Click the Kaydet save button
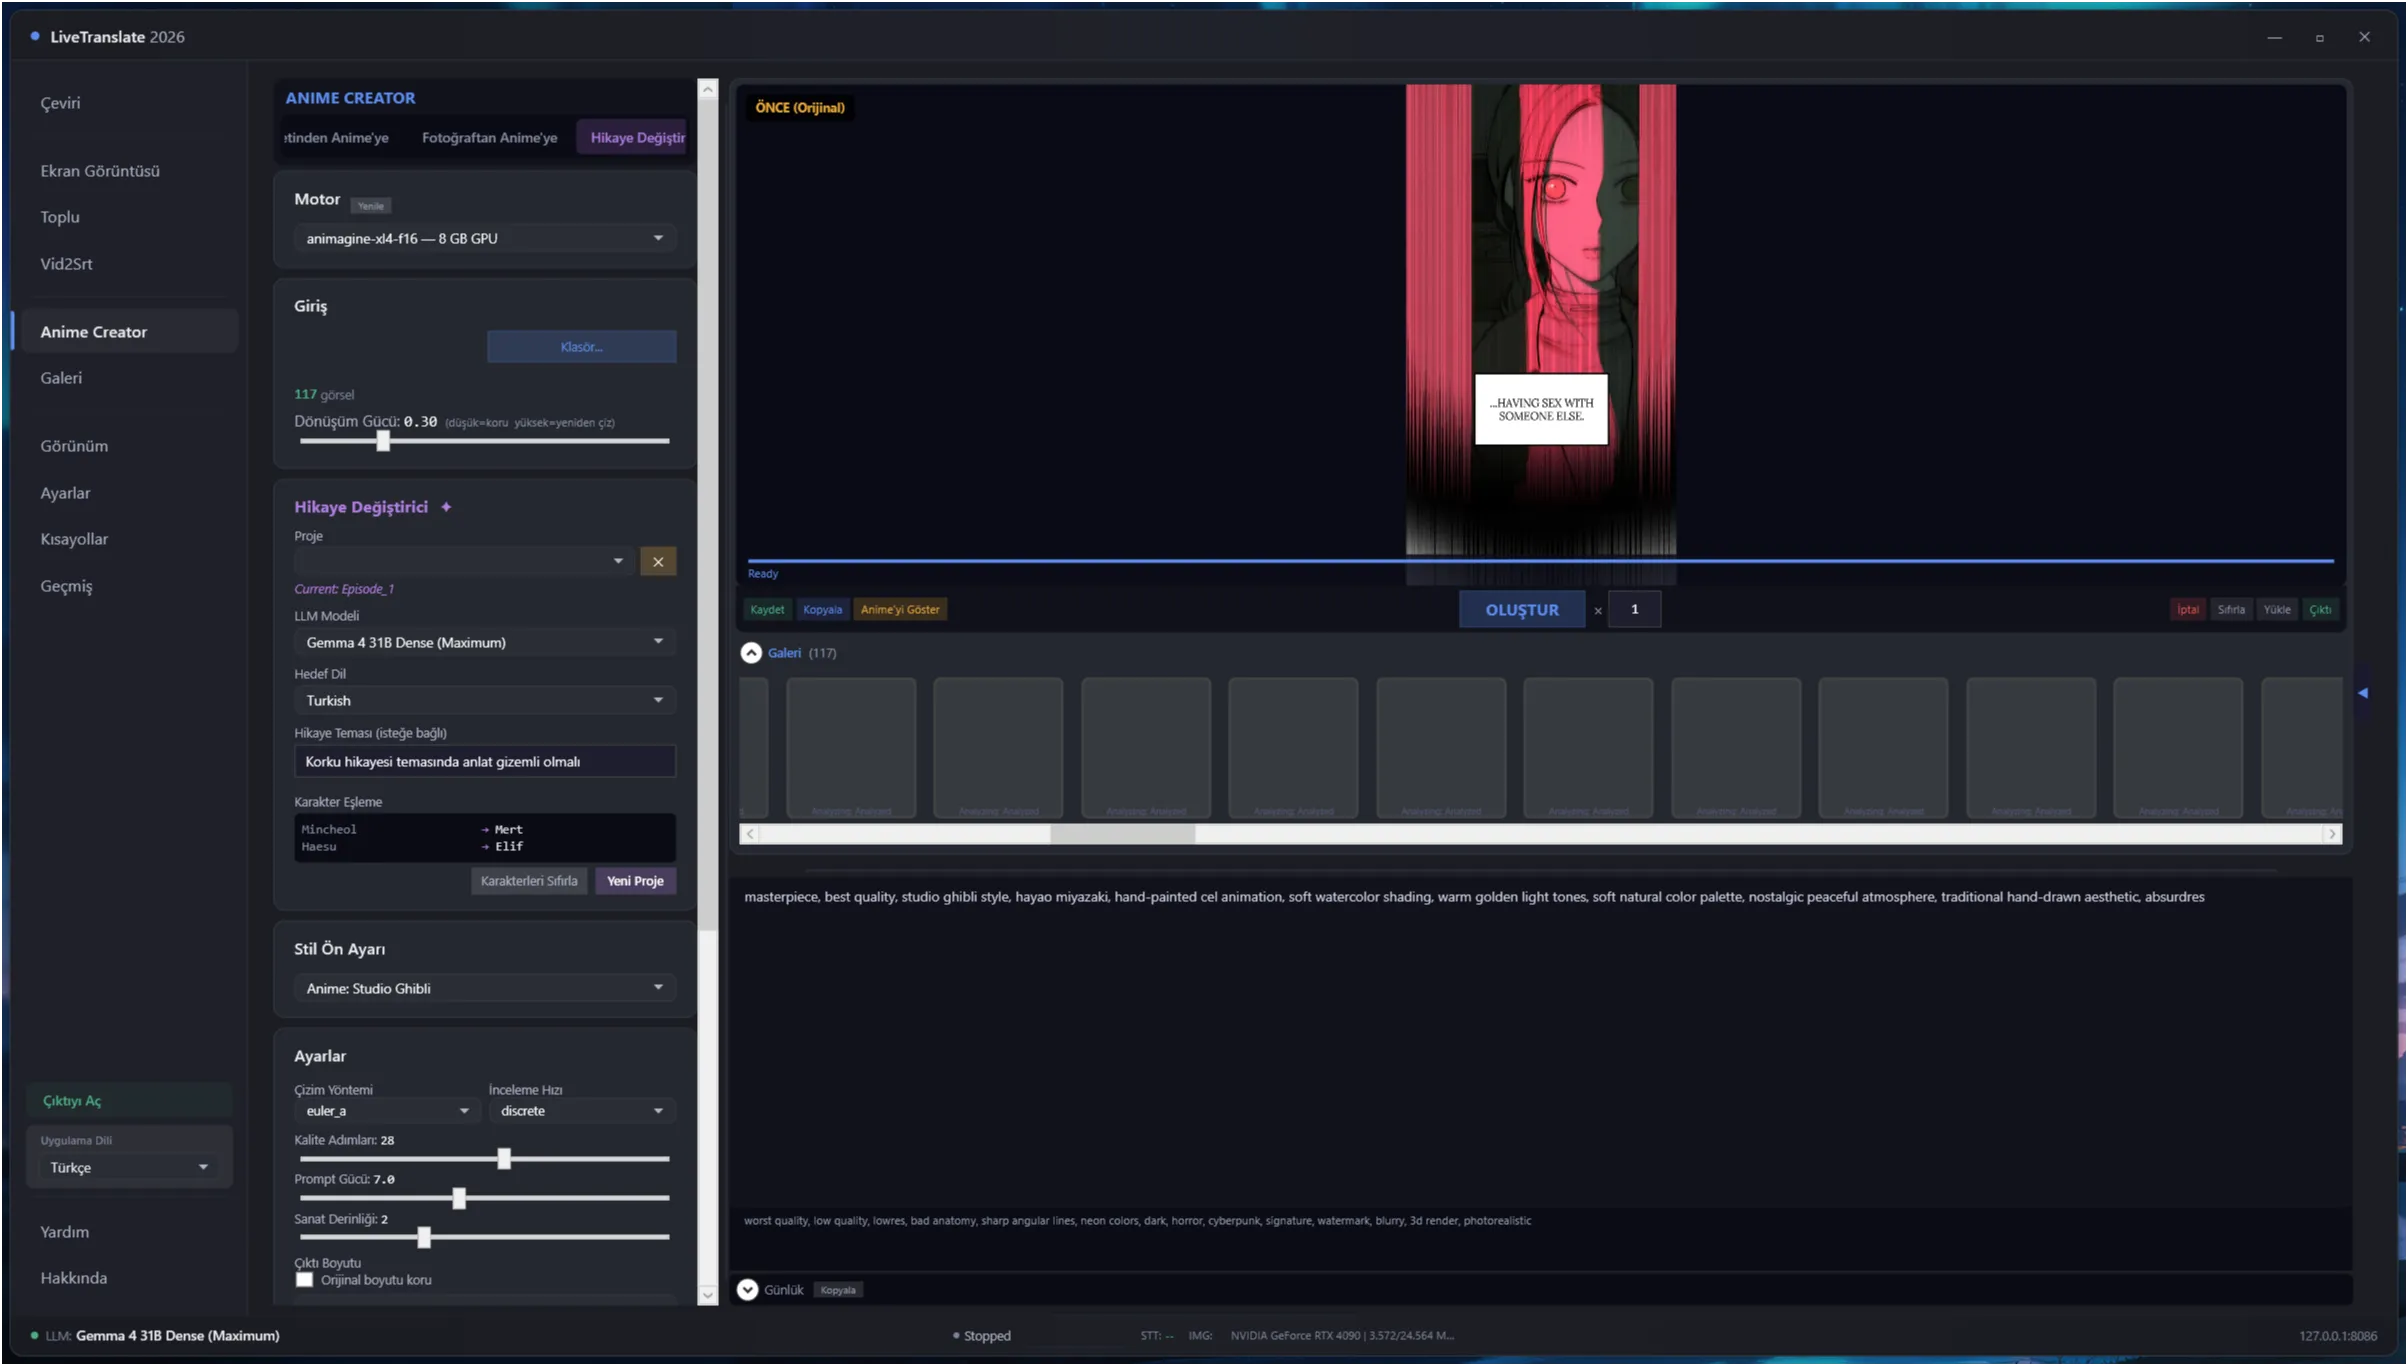 [767, 610]
